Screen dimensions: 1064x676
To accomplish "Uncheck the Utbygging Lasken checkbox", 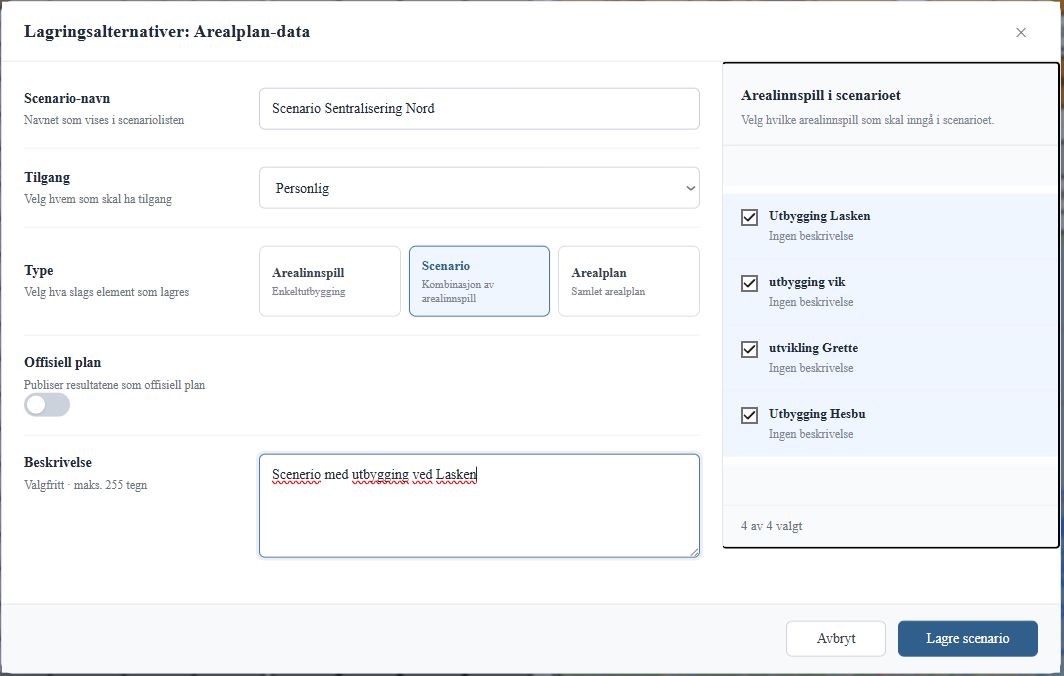I will pyautogui.click(x=749, y=217).
